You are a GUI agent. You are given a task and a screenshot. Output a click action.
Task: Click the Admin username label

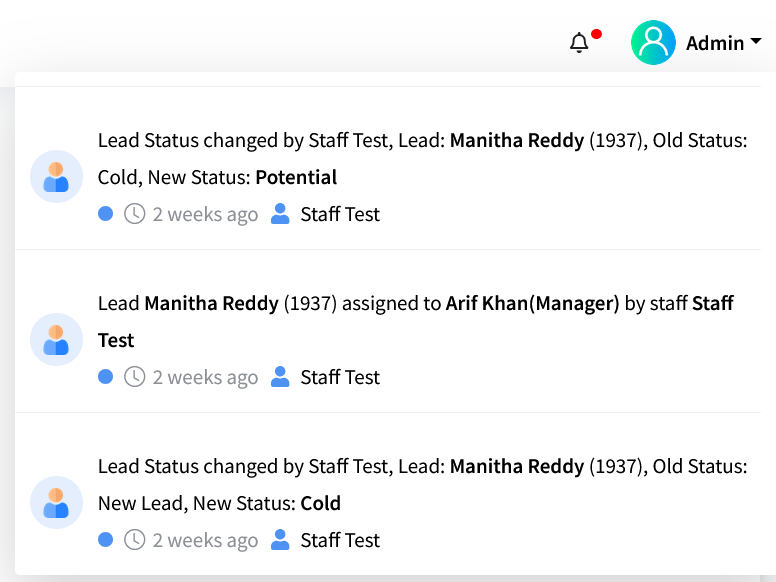(714, 43)
